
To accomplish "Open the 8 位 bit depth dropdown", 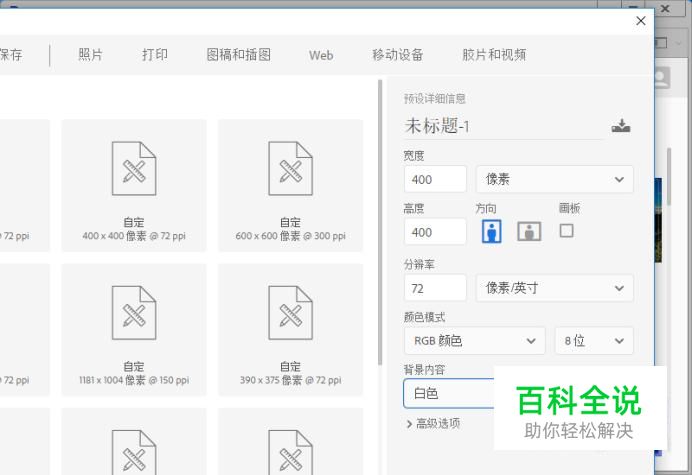I will click(594, 341).
